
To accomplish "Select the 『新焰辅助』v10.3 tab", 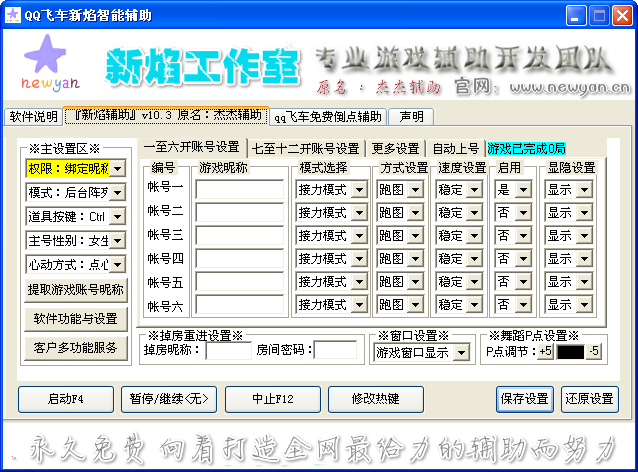I will click(x=166, y=115).
